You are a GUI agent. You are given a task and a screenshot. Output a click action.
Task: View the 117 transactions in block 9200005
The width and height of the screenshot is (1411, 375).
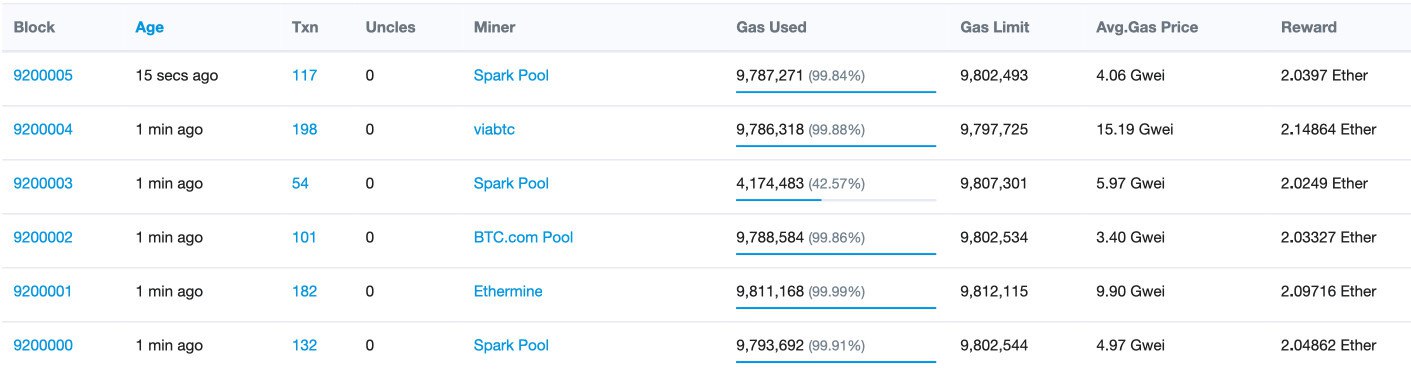304,75
